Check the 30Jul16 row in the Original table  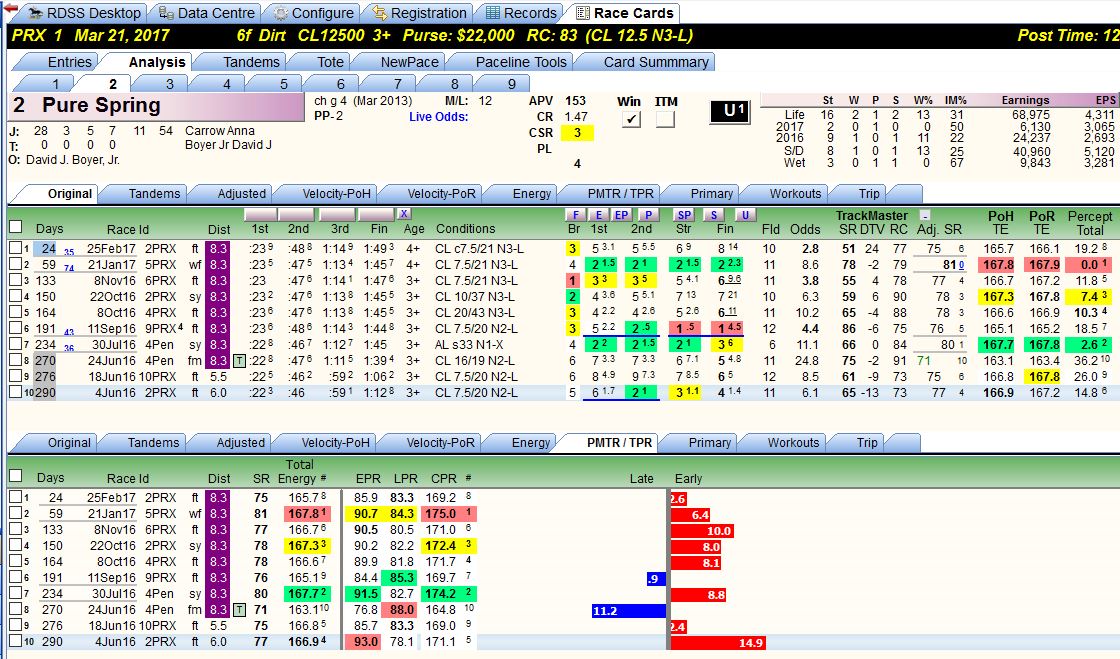[x=16, y=343]
